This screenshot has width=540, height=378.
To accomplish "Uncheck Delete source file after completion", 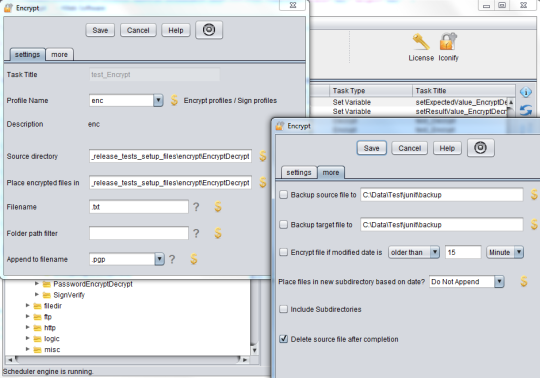I will coord(283,339).
